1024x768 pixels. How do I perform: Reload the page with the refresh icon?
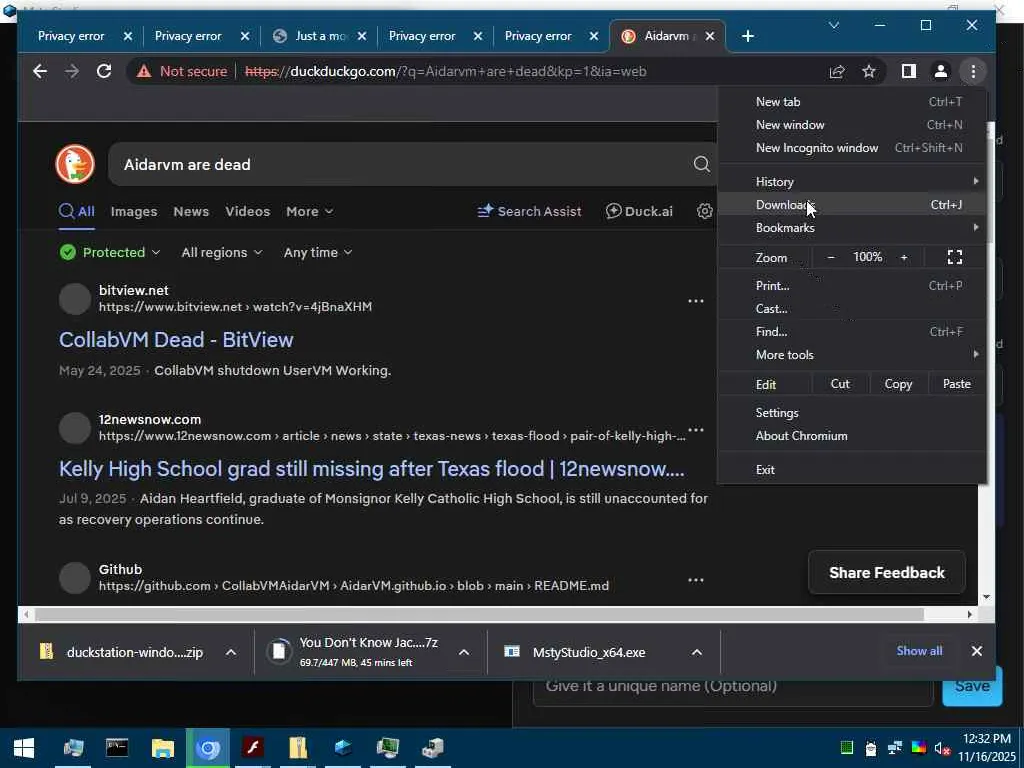(x=104, y=71)
